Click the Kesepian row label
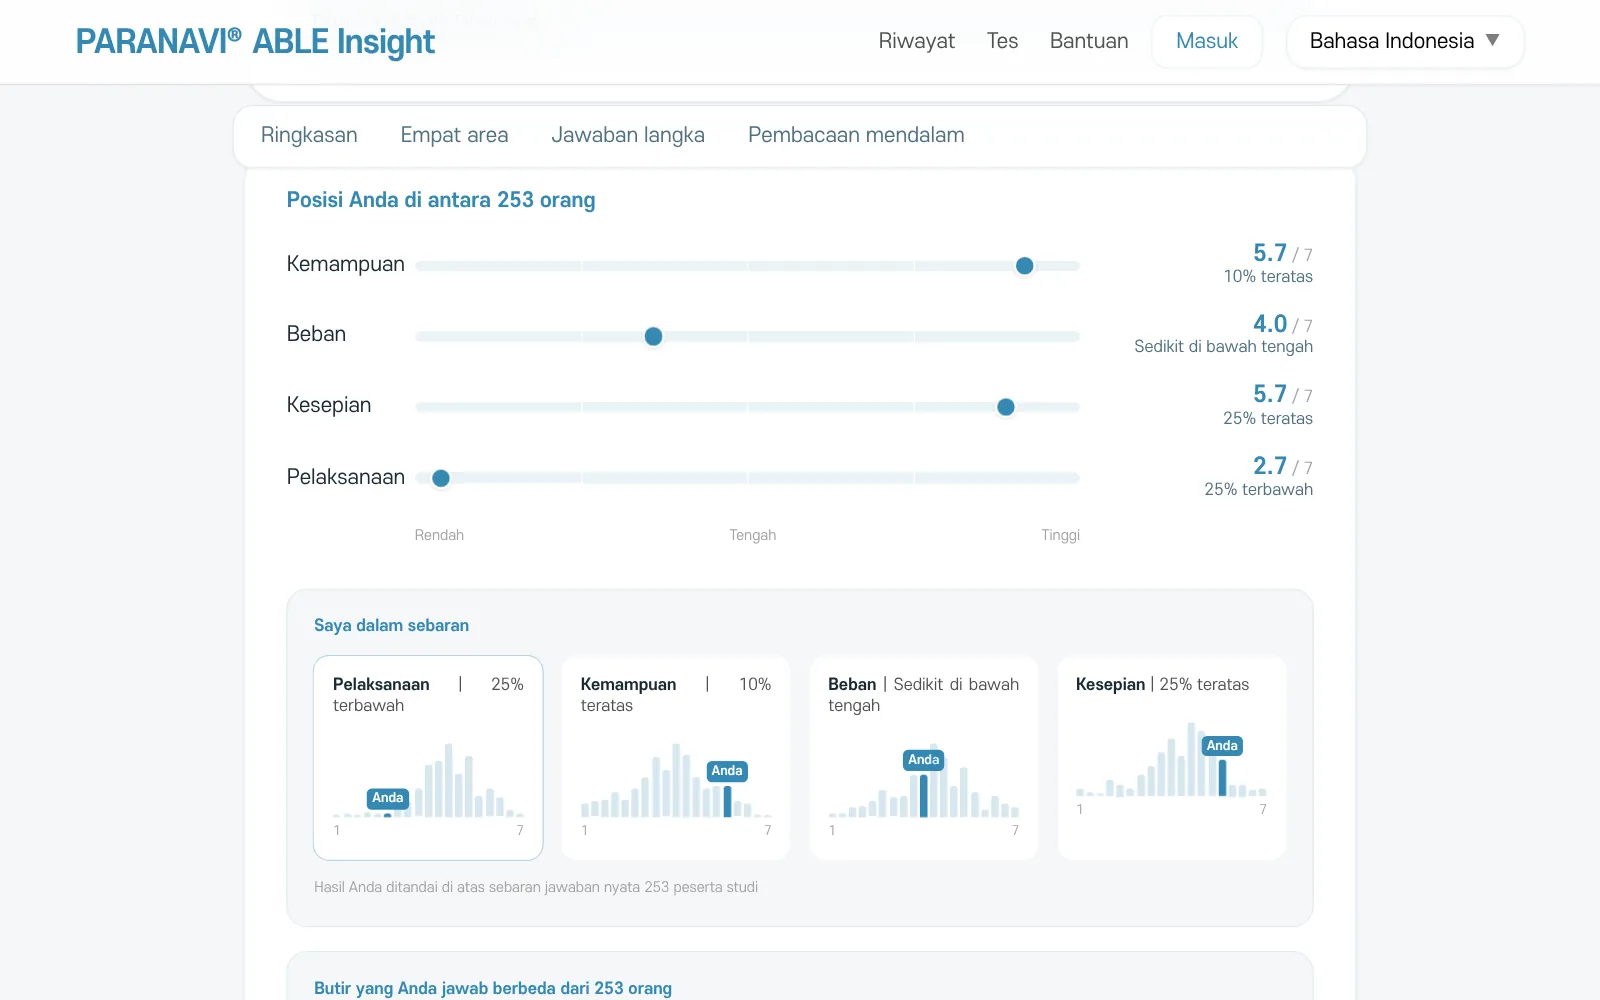The image size is (1600, 1000). pyautogui.click(x=329, y=405)
